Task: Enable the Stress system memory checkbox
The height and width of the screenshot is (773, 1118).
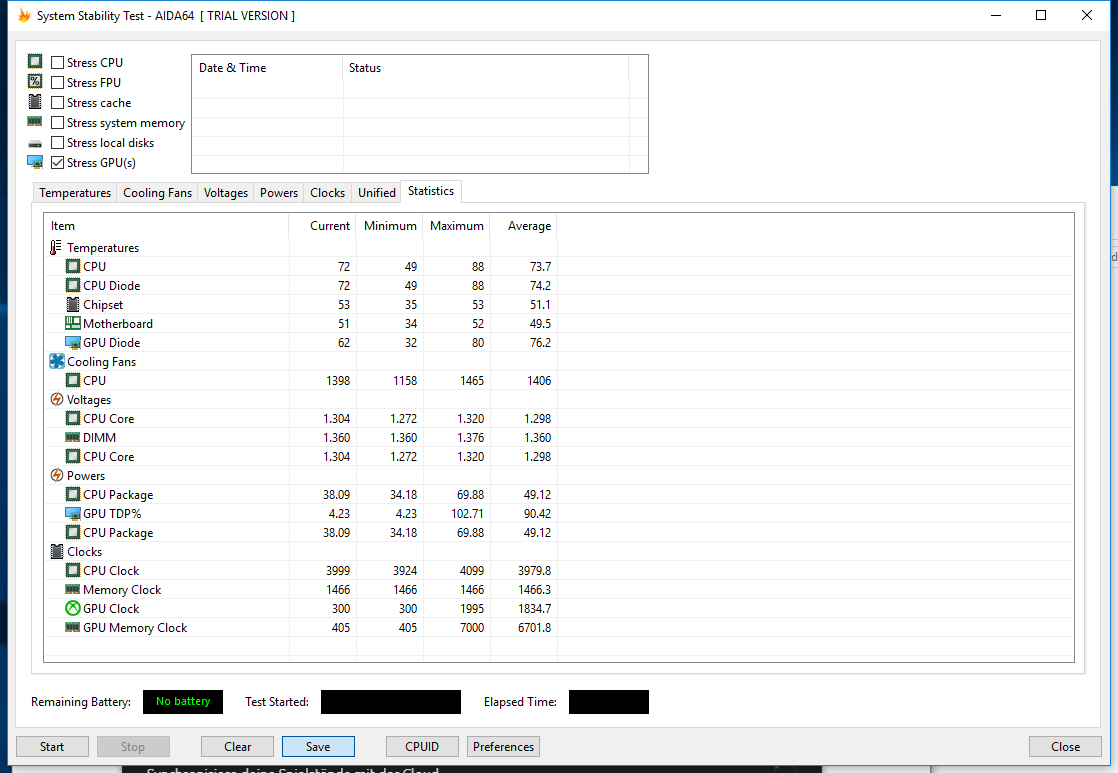Action: 58,123
